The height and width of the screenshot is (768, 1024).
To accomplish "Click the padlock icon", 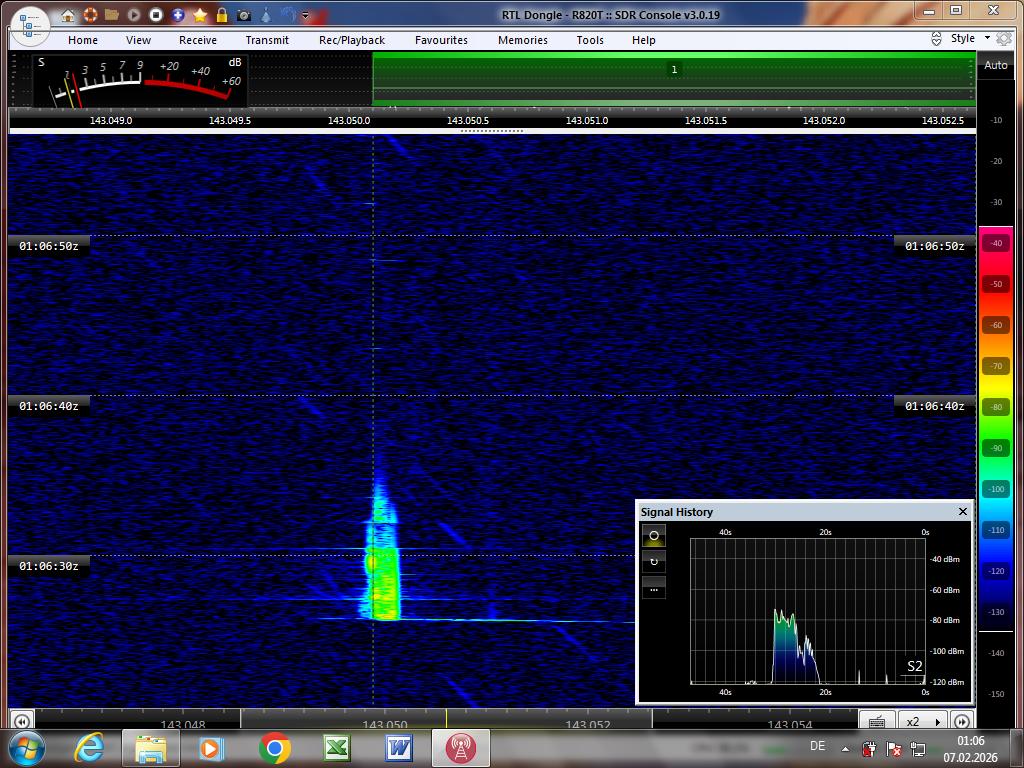I will pos(222,15).
